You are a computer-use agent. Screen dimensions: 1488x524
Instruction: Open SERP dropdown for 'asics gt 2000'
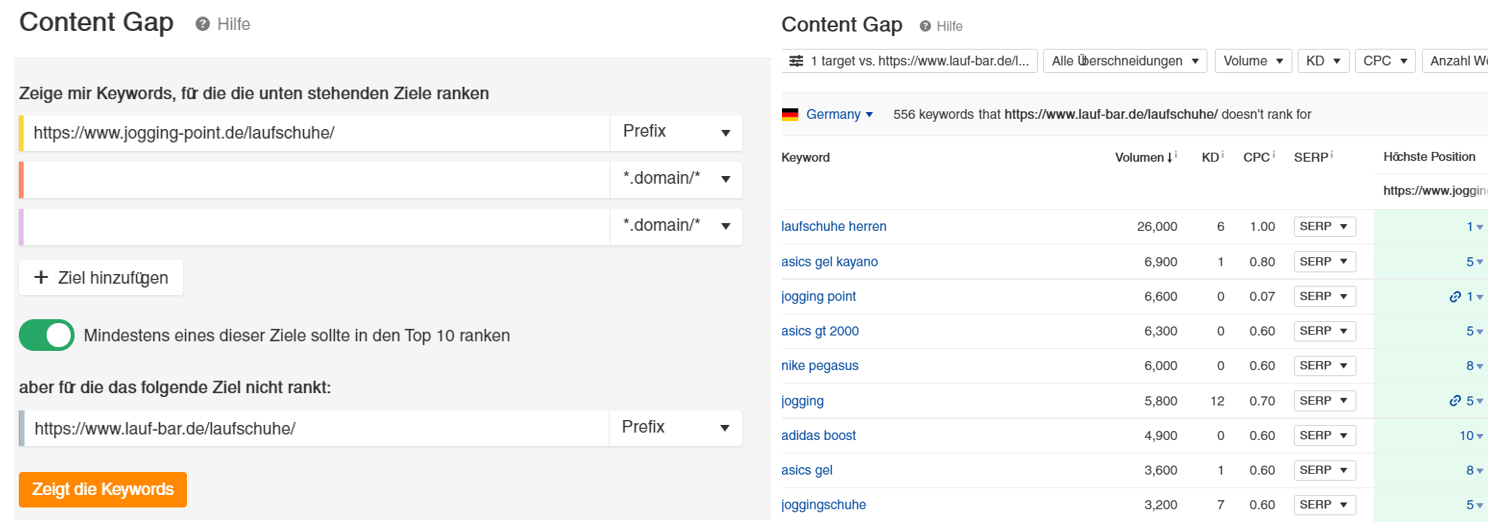(1325, 331)
